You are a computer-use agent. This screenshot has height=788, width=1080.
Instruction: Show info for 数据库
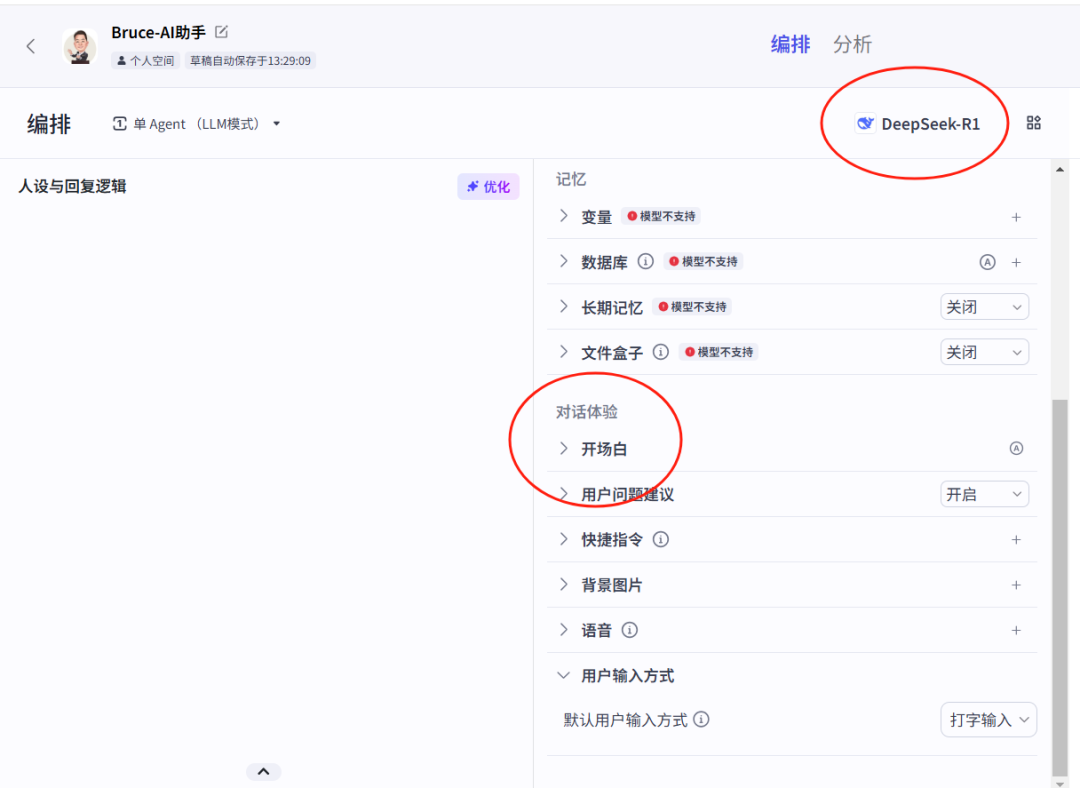pyautogui.click(x=645, y=261)
